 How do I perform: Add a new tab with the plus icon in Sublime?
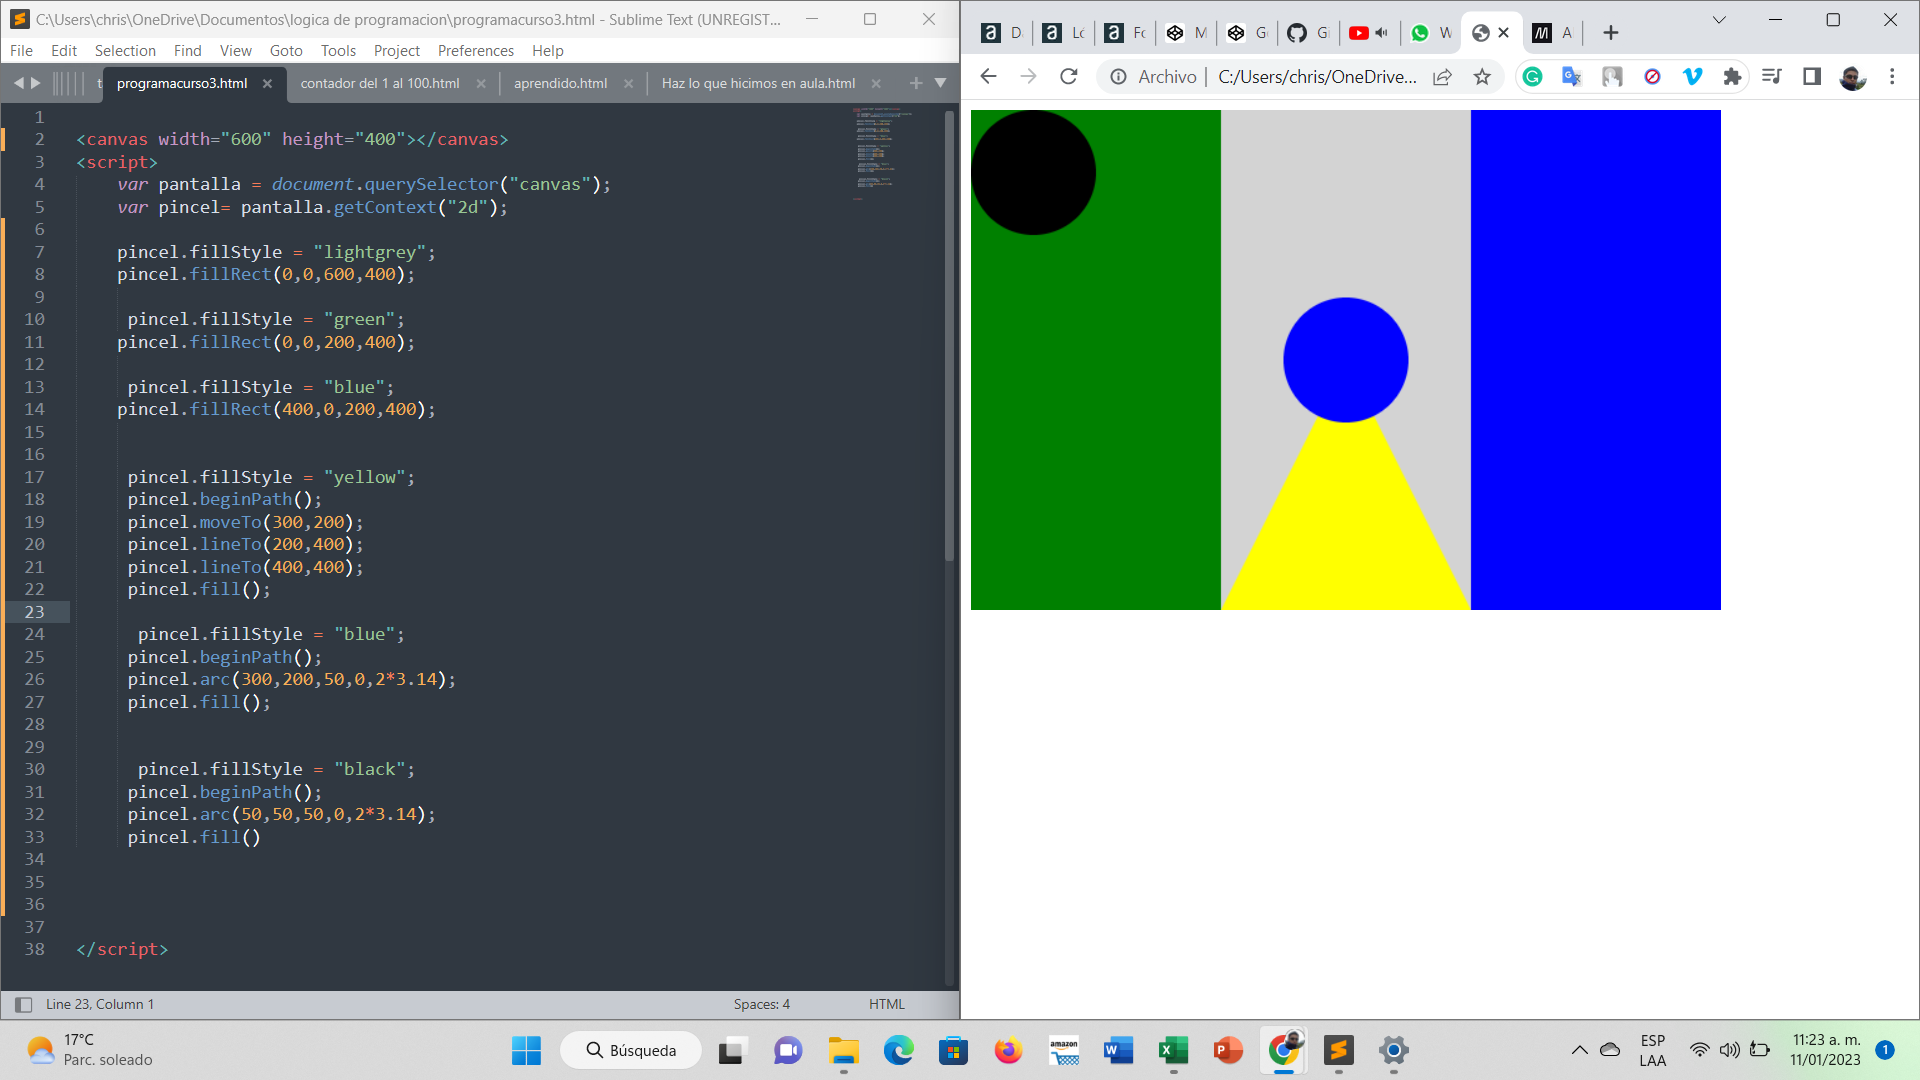[916, 83]
